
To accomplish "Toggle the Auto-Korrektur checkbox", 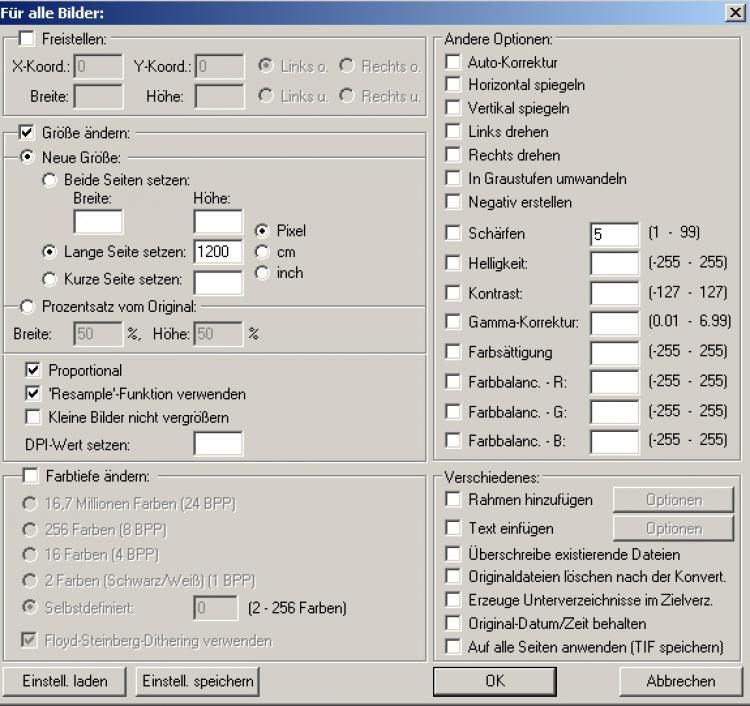I will pos(453,62).
